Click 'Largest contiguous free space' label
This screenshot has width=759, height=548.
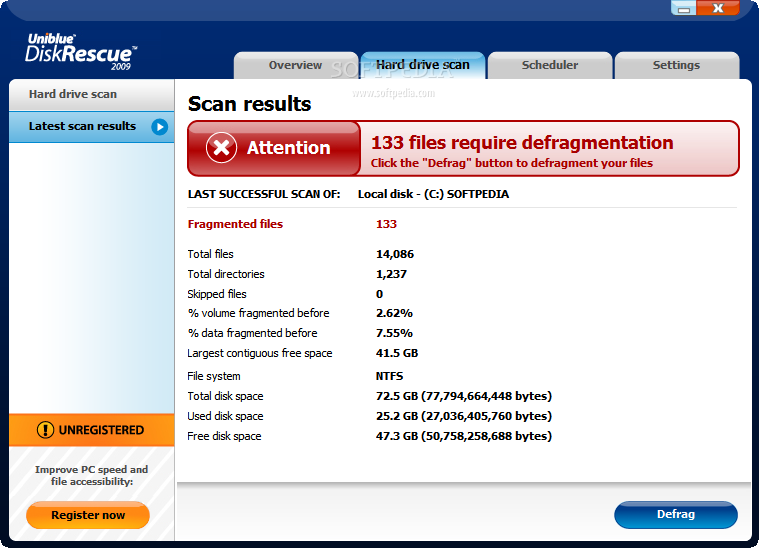[x=260, y=353]
